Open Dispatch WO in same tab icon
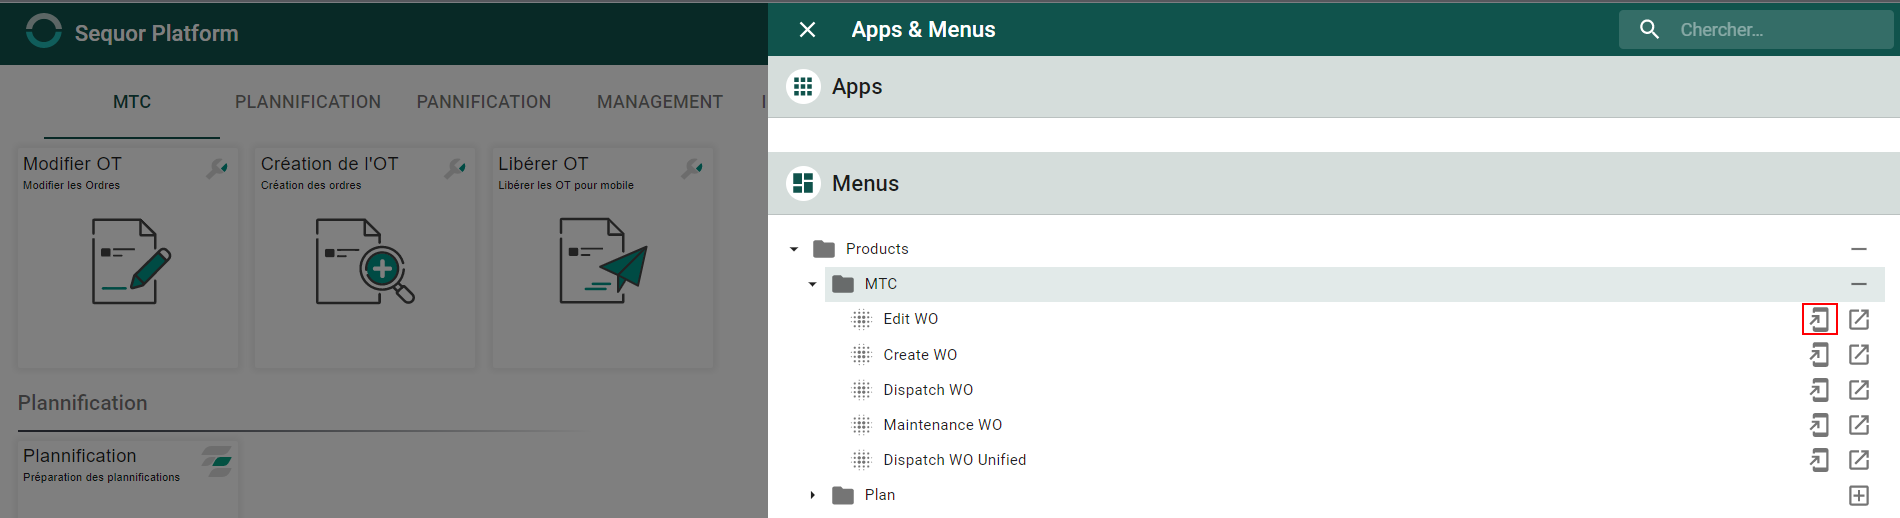 point(1819,390)
